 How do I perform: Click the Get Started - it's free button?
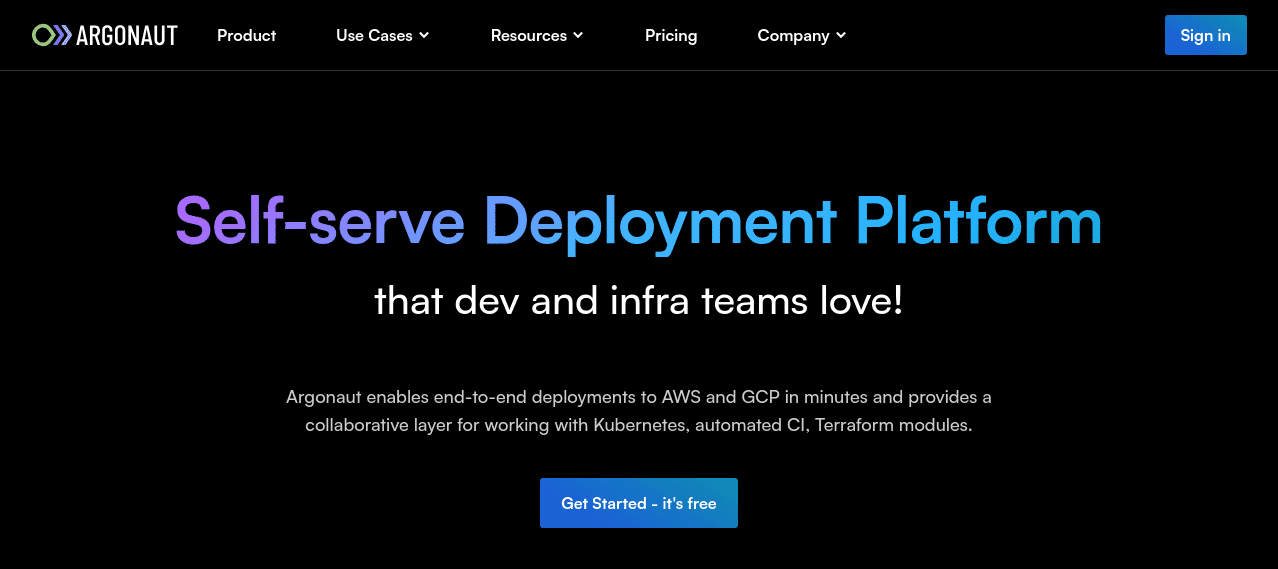pos(638,503)
